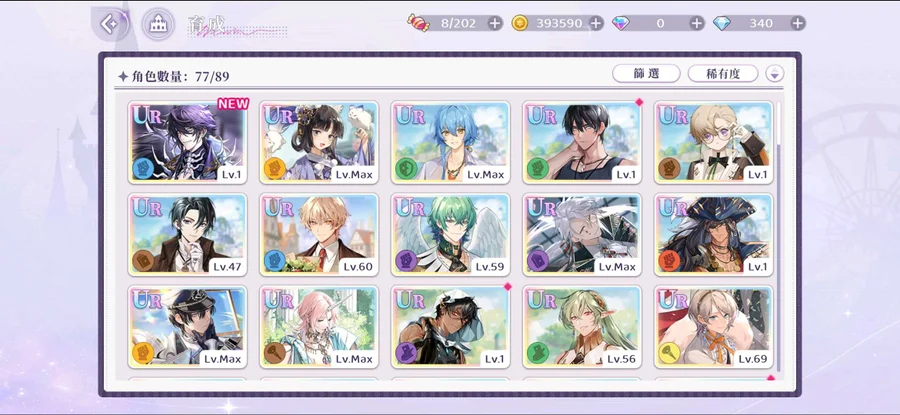The width and height of the screenshot is (900, 415).
Task: Select the blue-haired UR Lv.Max card
Action: click(451, 142)
